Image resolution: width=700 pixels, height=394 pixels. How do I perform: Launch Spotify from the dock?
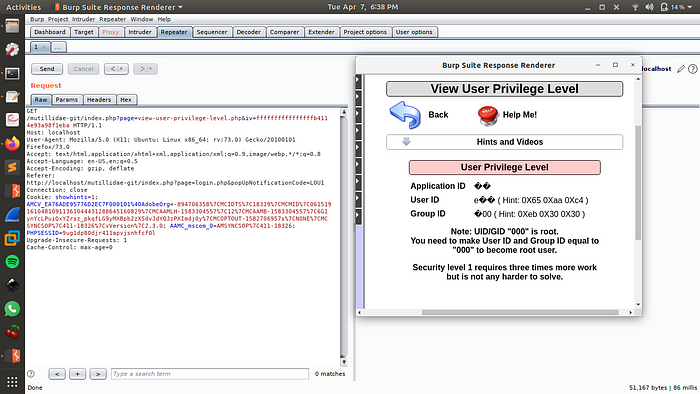click(x=12, y=261)
